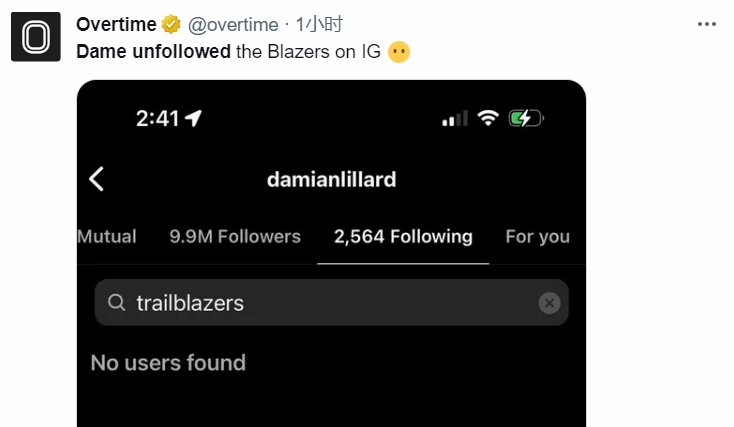Viewport: 734px width, 427px height.
Task: Tap the Wi-Fi status icon in the phone bar
Action: (488, 118)
